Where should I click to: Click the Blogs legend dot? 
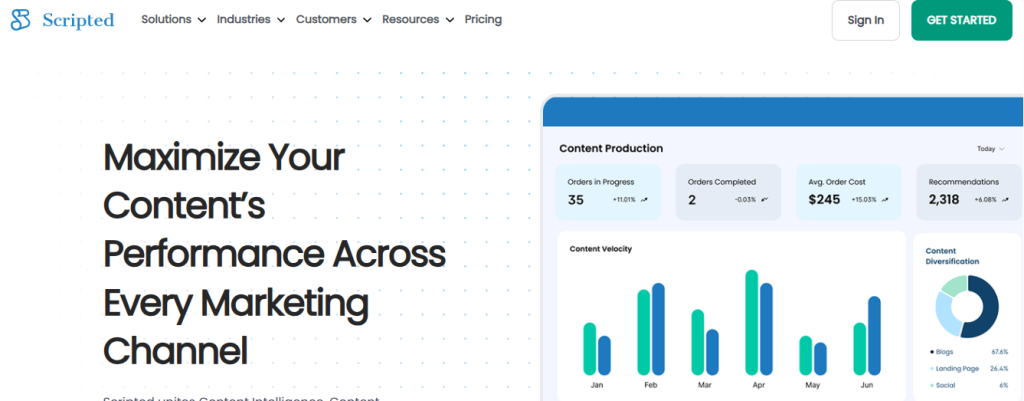[931, 352]
